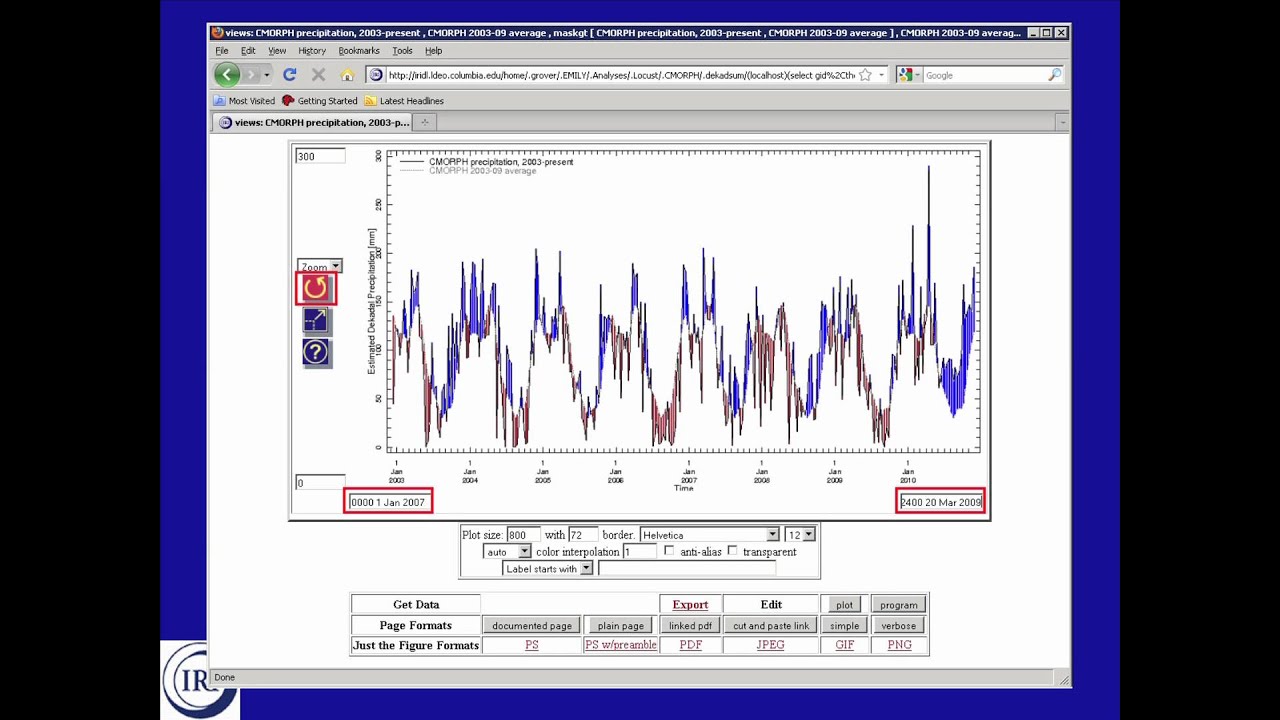
Task: Click the forward navigation arrow
Action: click(x=252, y=75)
